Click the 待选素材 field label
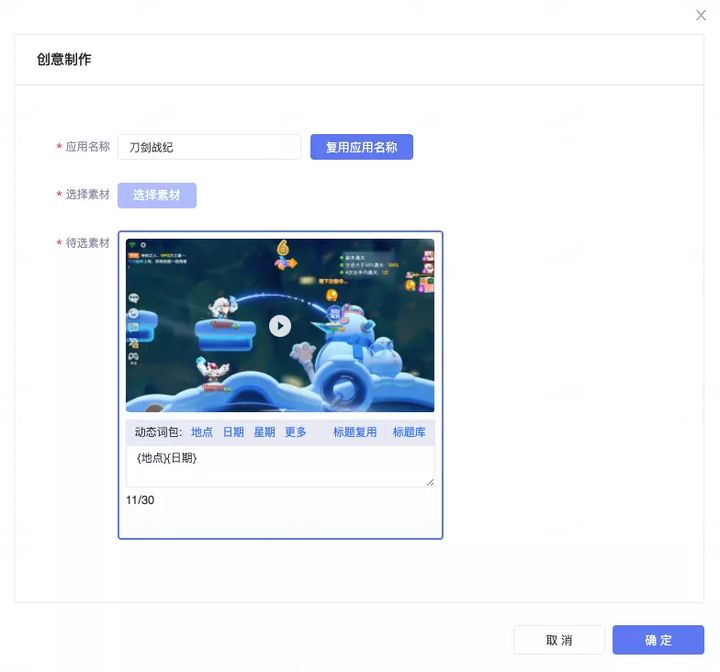Screen dimensions: 720x672 87,243
